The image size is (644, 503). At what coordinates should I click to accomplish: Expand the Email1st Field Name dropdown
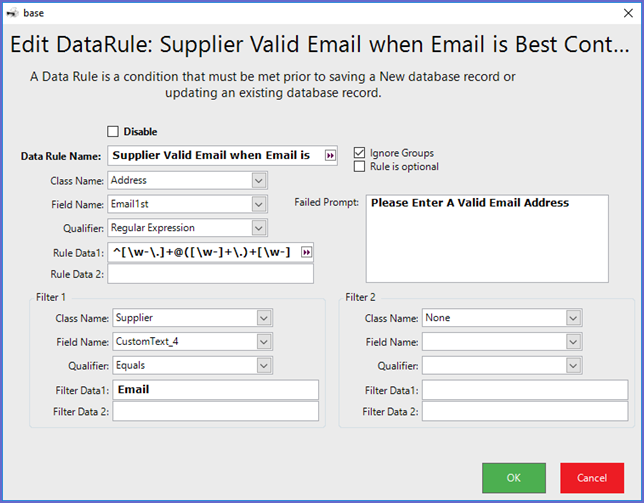(258, 204)
